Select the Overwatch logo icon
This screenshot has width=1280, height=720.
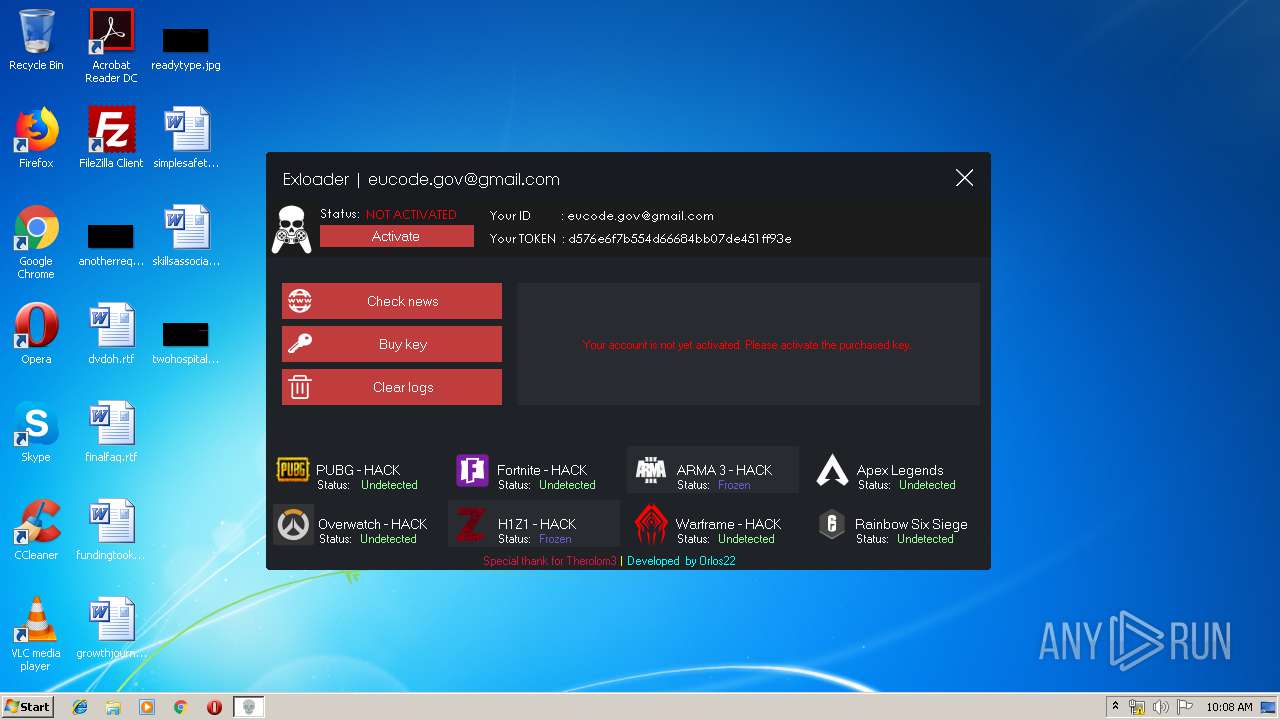click(x=293, y=524)
